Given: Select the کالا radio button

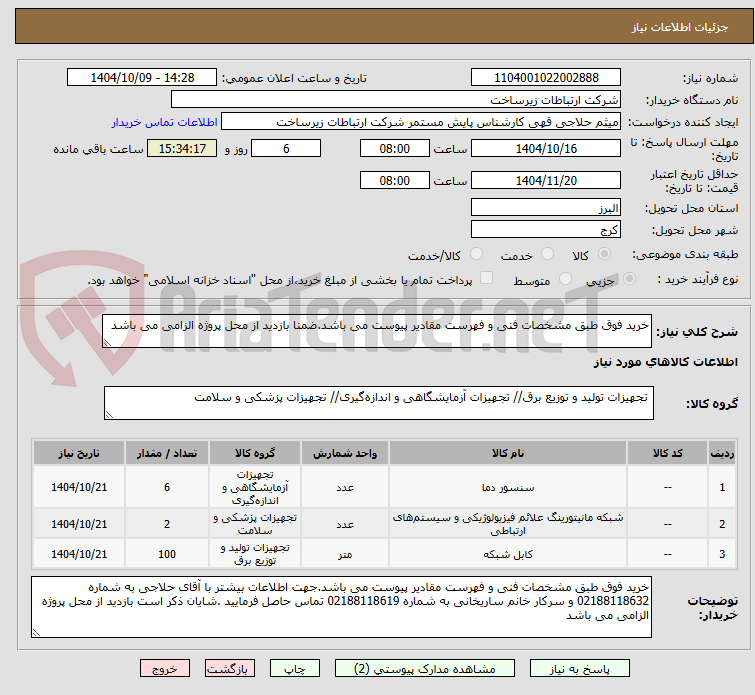Looking at the screenshot, I should (604, 254).
